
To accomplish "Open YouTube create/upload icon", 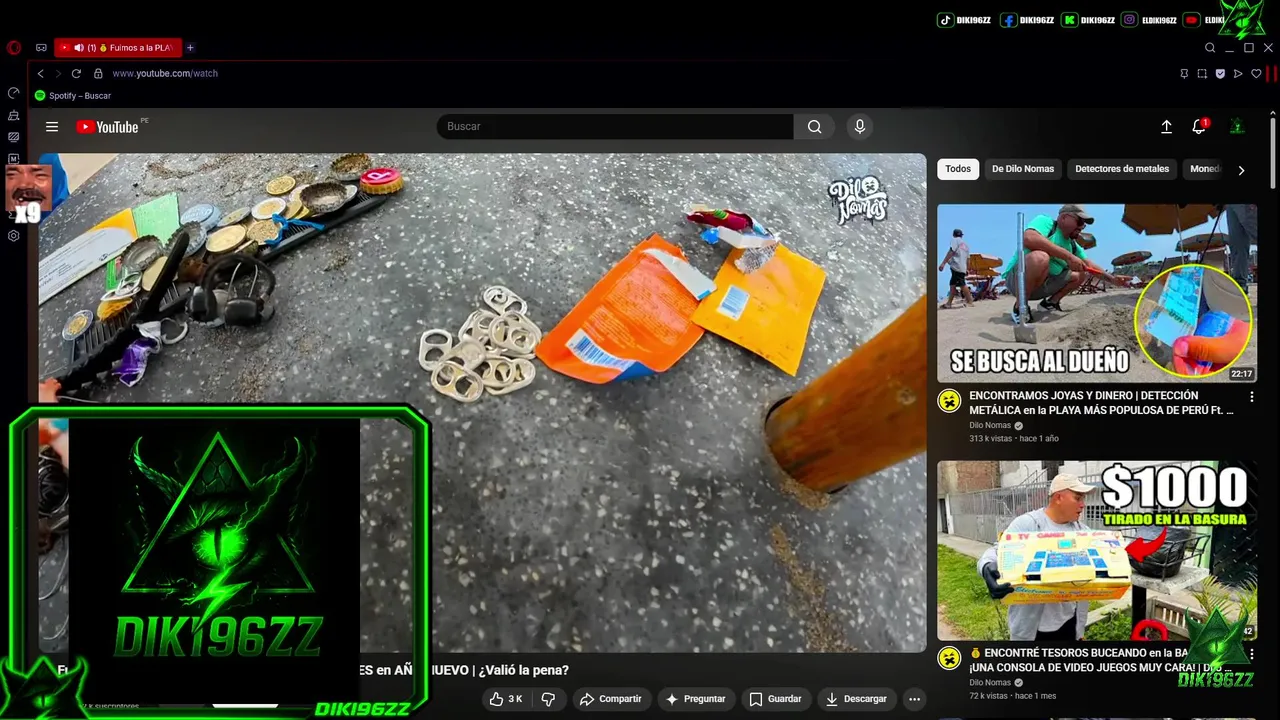I will 1166,127.
